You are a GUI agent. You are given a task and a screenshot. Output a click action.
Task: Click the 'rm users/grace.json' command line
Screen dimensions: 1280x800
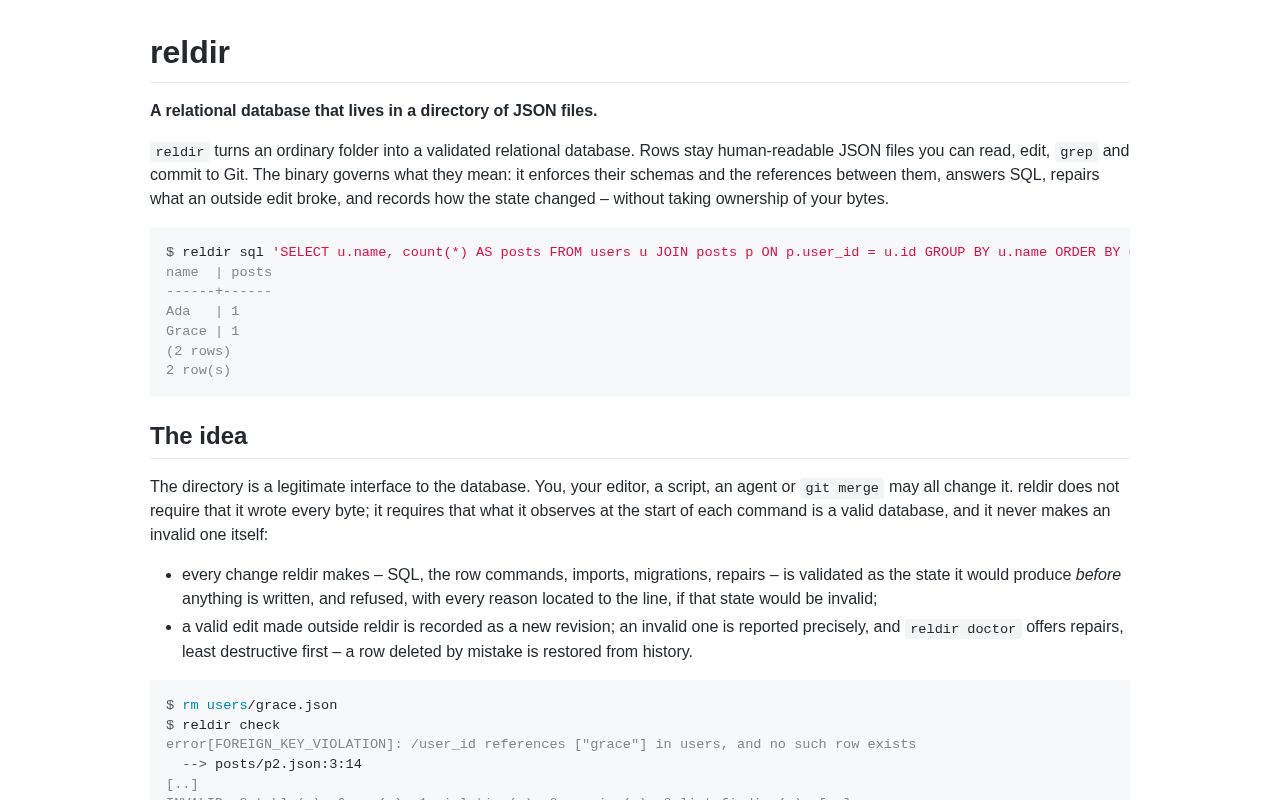coord(252,705)
